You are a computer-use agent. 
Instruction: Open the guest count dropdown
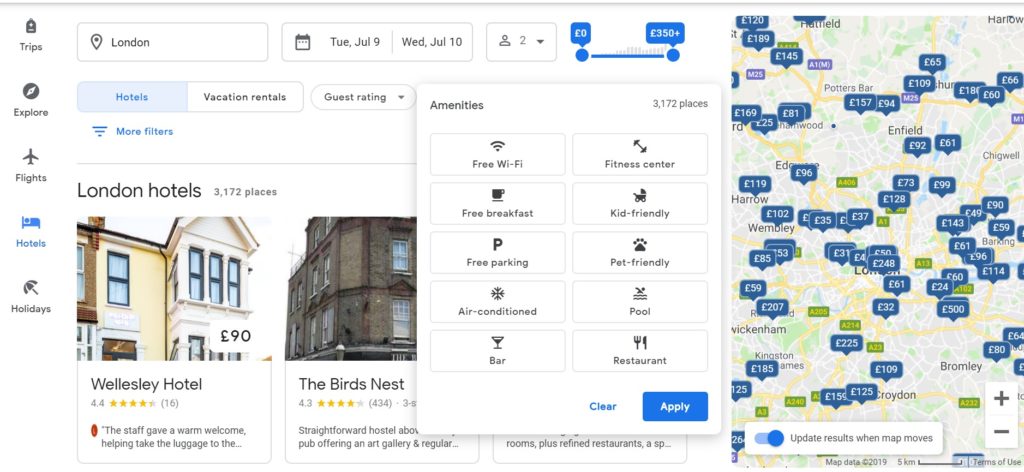click(x=522, y=42)
